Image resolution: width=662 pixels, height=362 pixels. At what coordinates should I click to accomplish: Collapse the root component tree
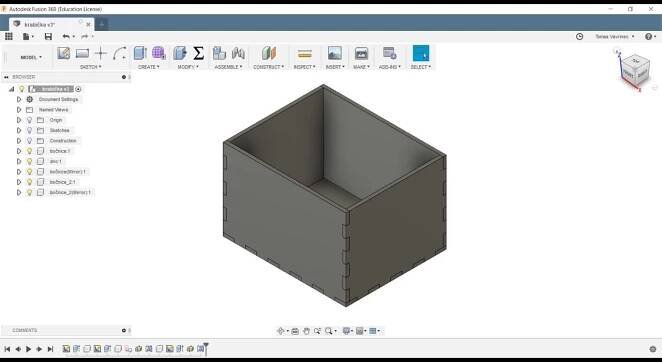click(11, 89)
